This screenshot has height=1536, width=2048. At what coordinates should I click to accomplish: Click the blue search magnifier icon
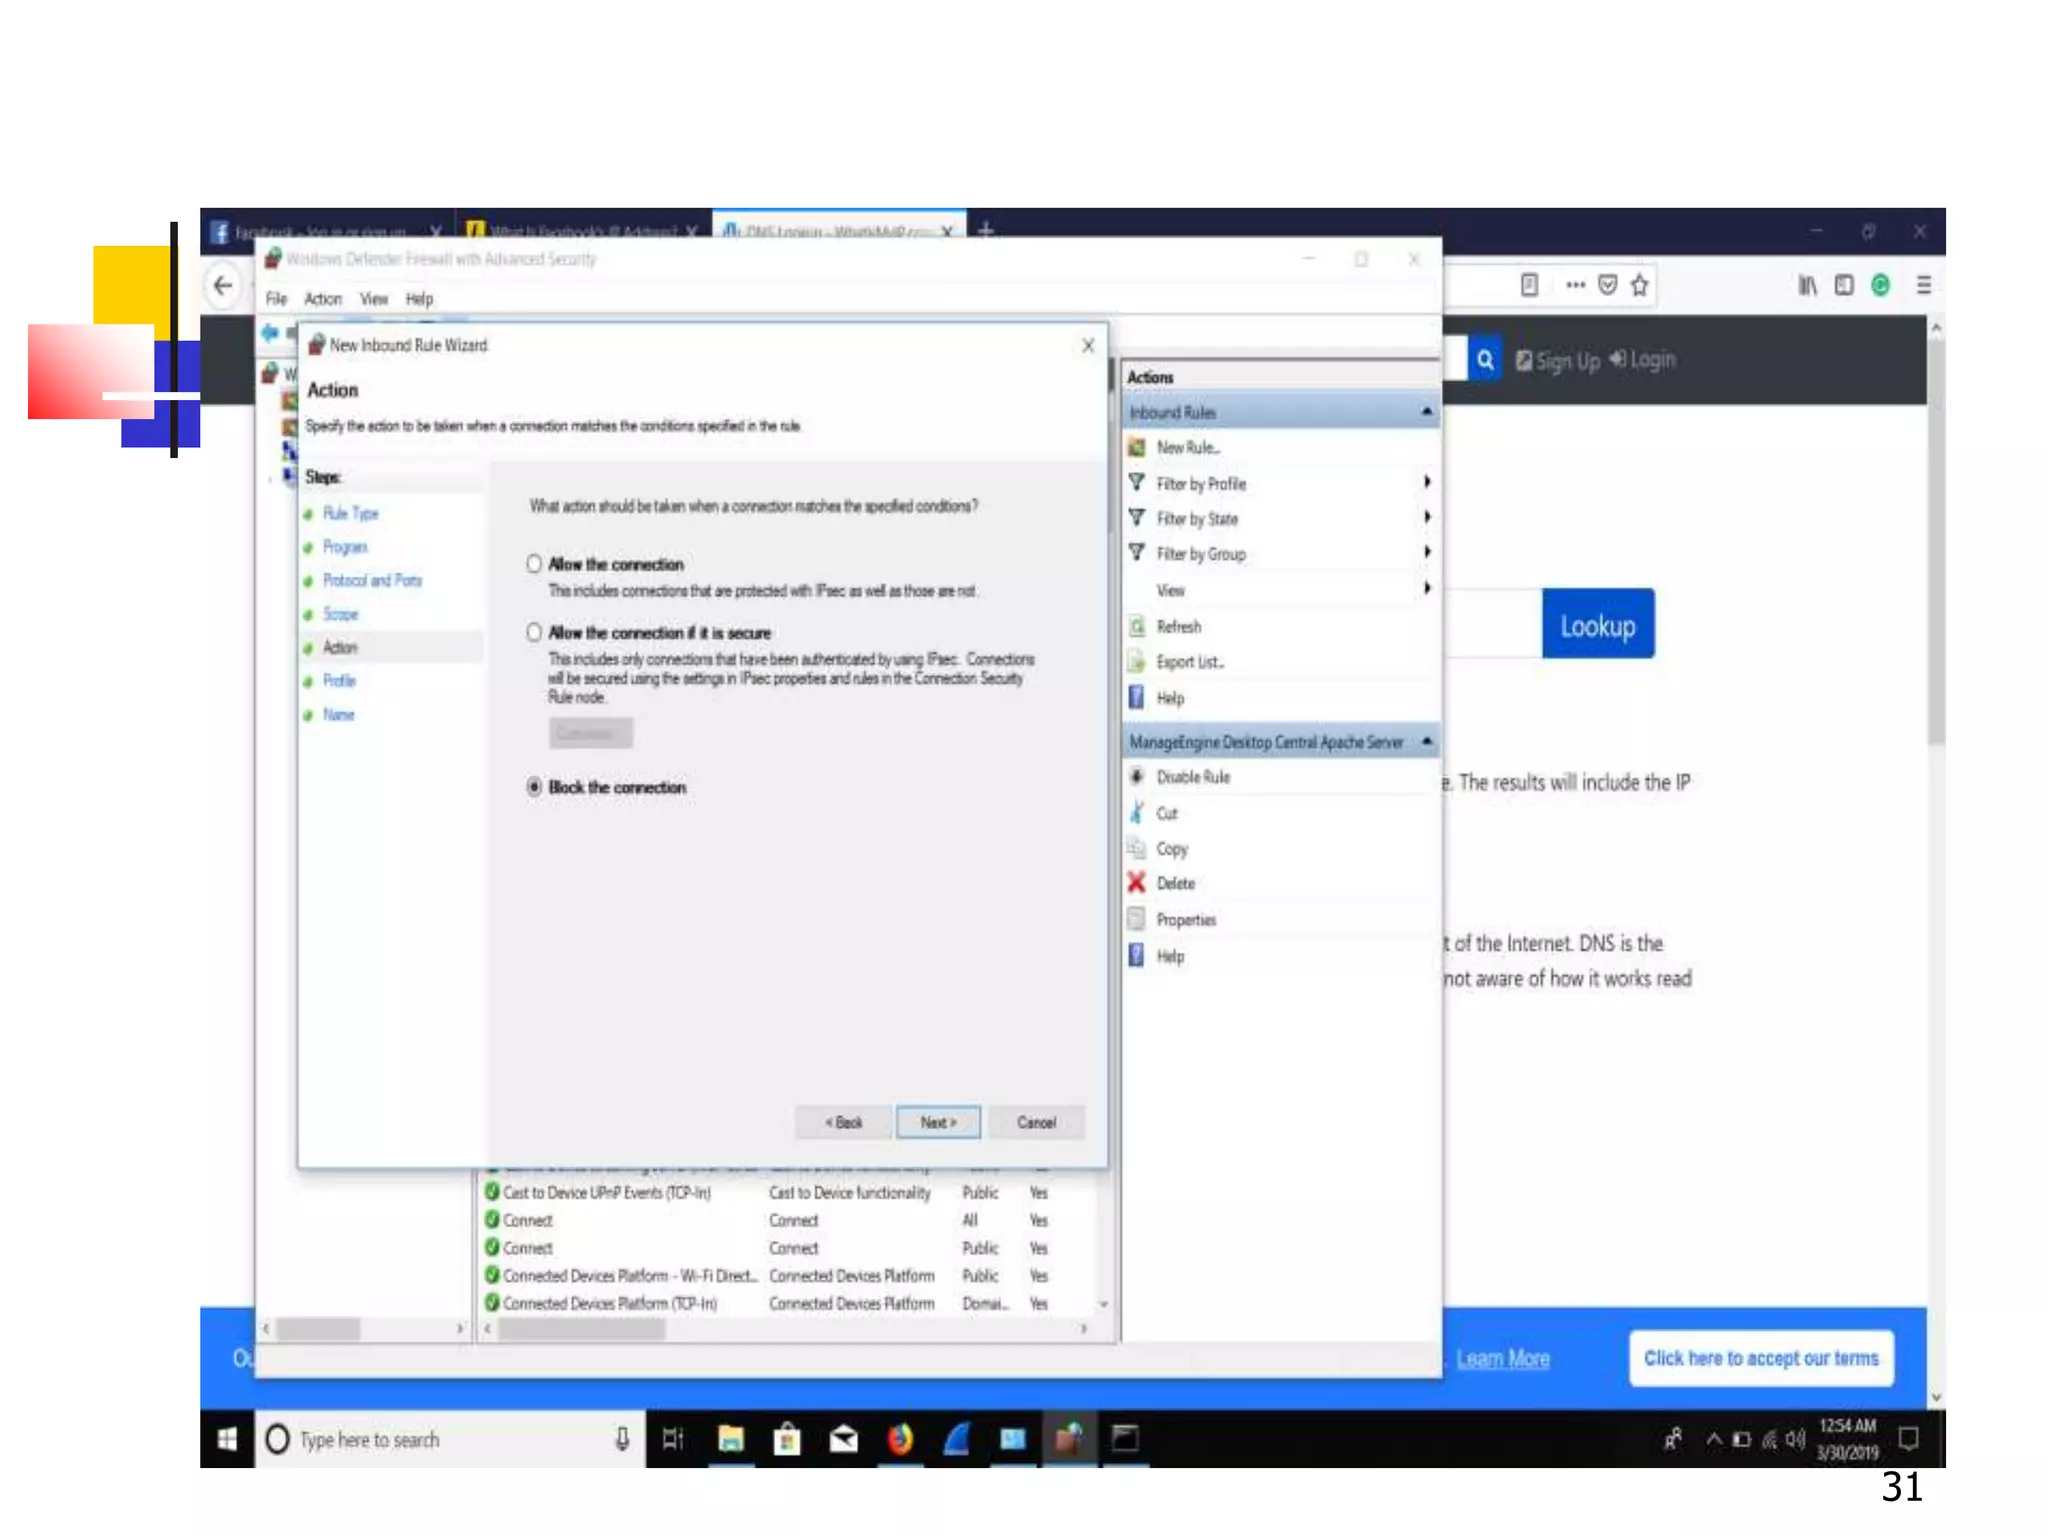pyautogui.click(x=1485, y=359)
